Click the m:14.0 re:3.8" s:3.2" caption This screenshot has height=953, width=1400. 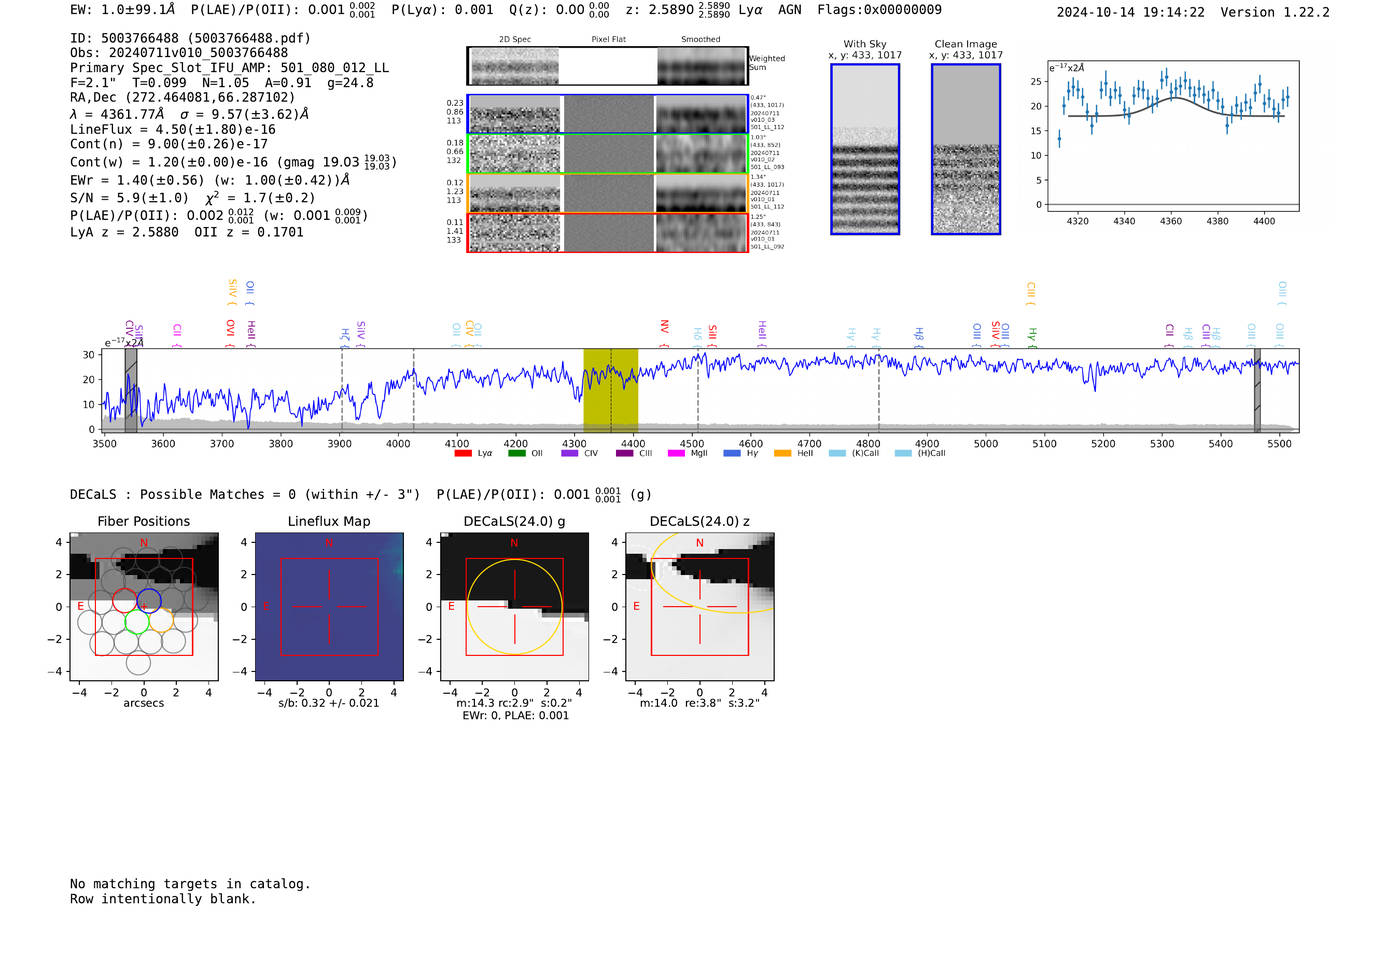pos(700,703)
